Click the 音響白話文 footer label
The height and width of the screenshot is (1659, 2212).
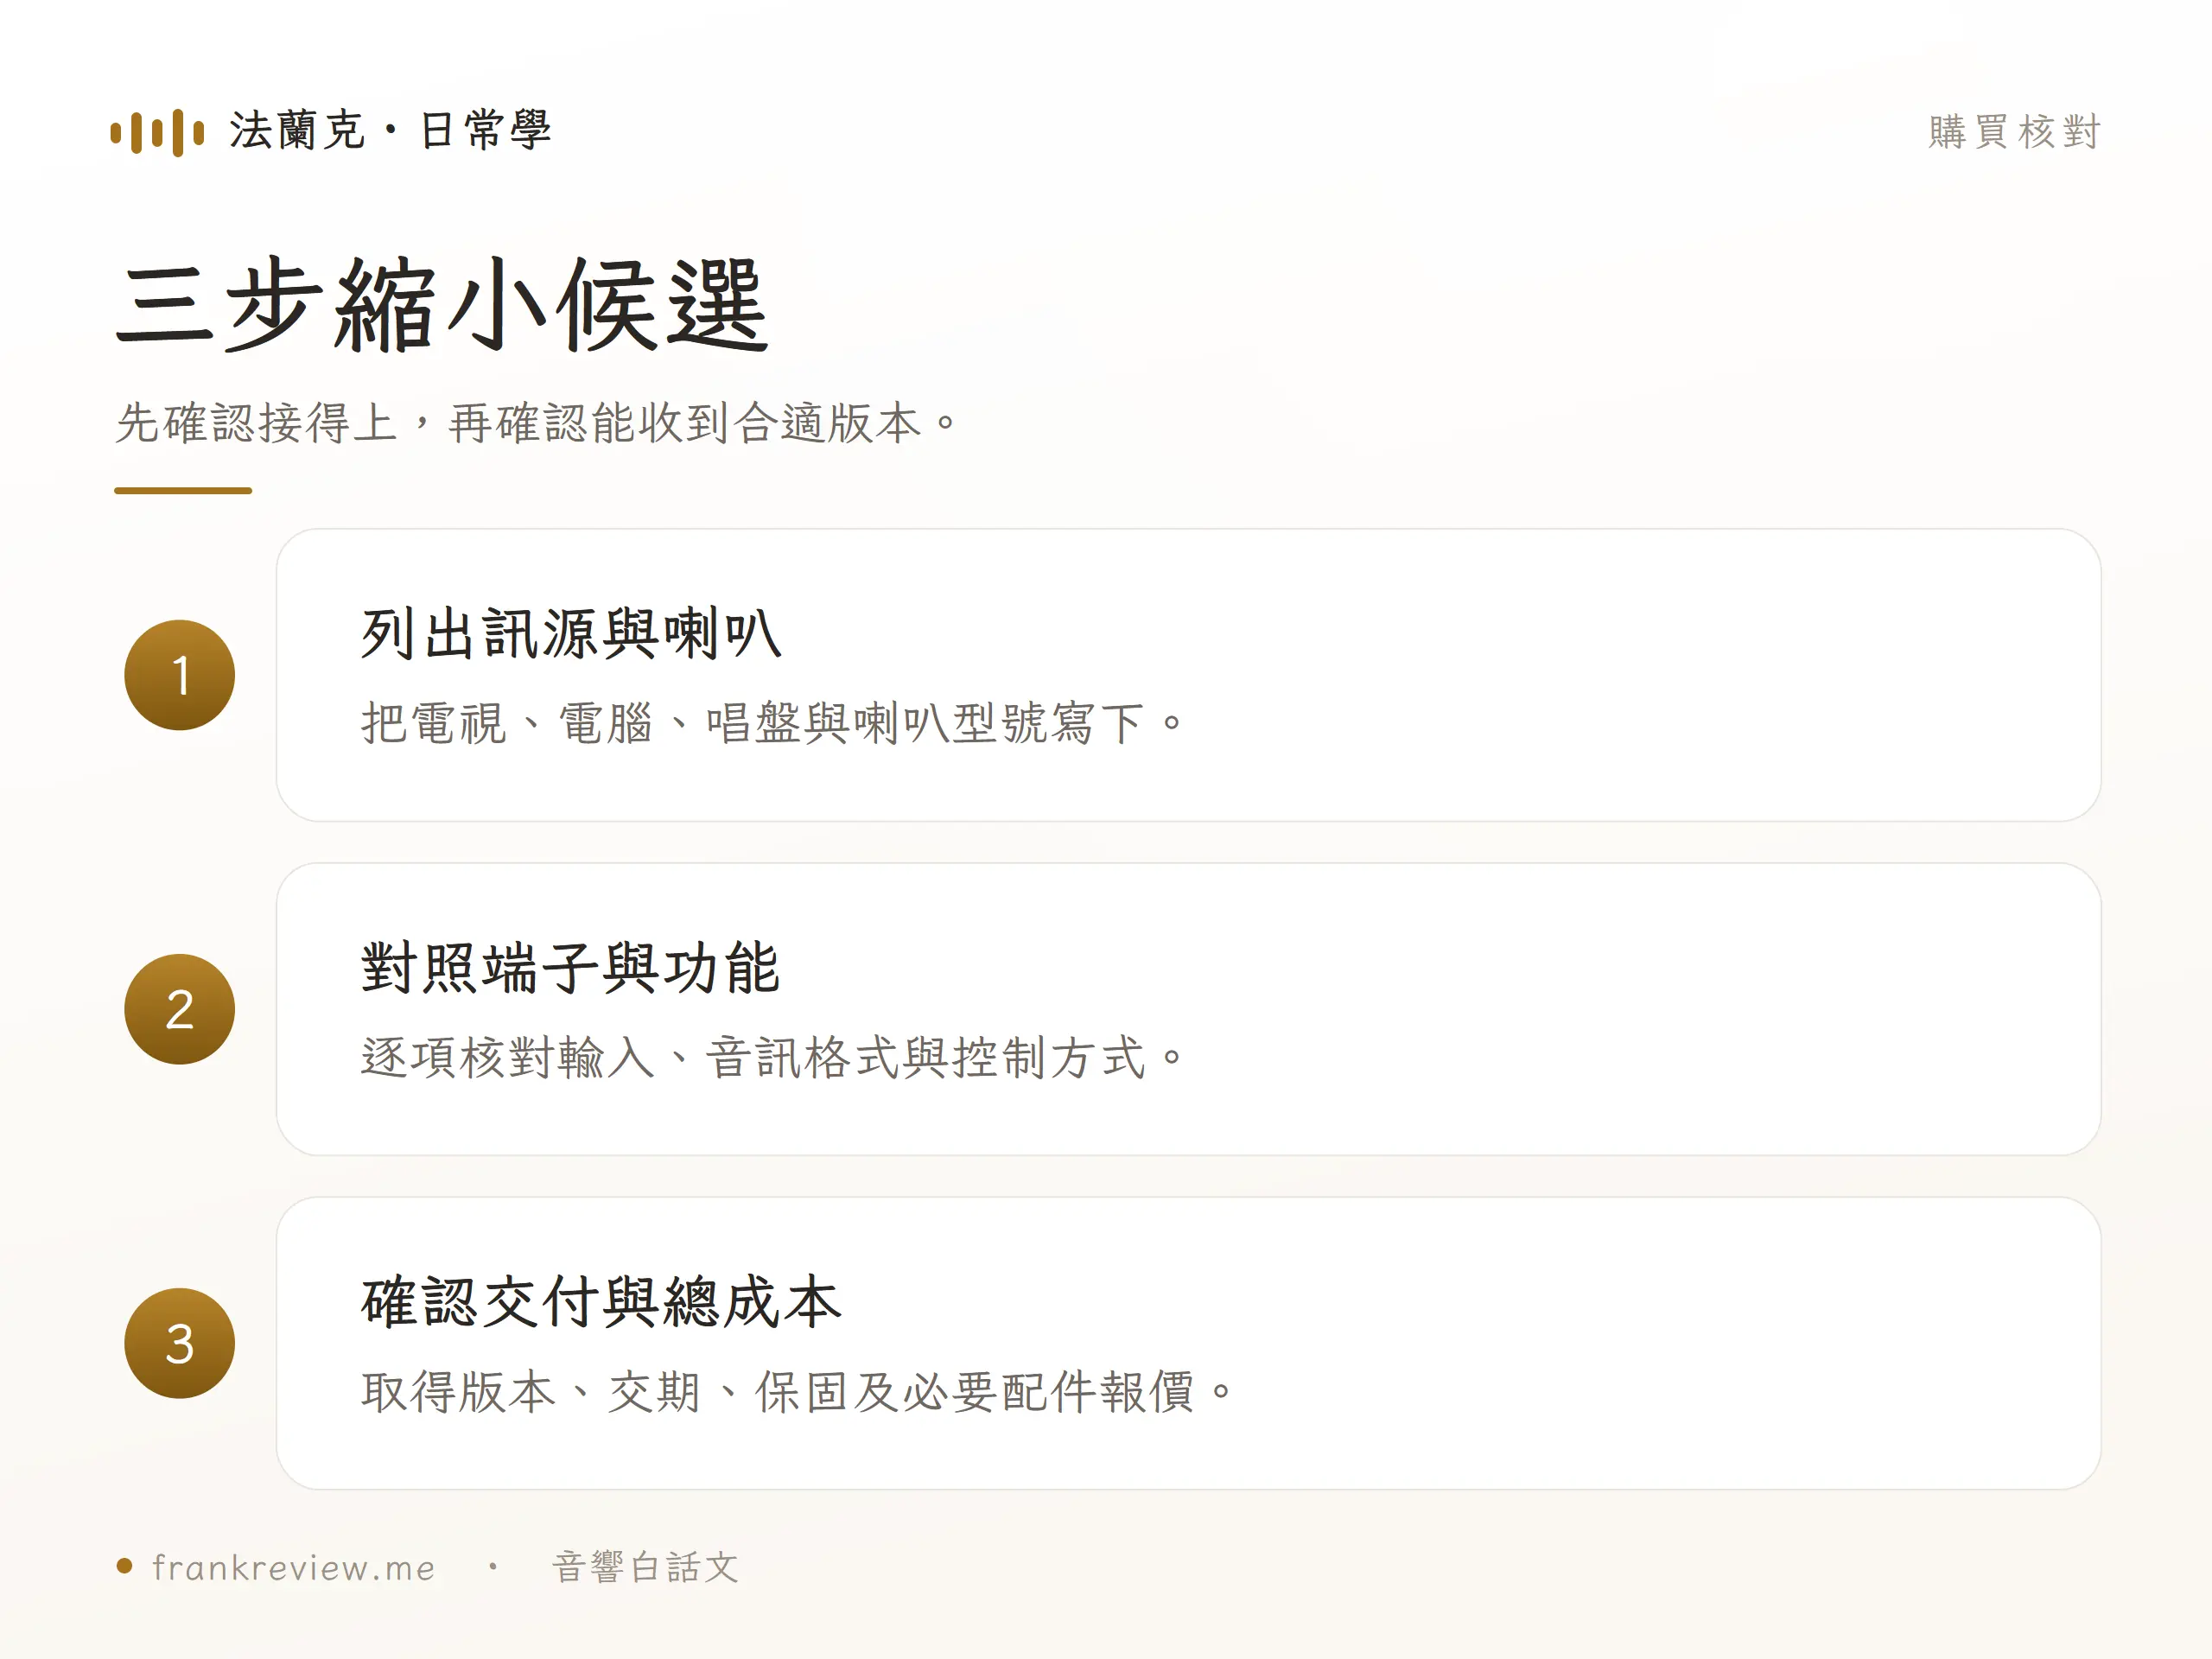tap(646, 1567)
